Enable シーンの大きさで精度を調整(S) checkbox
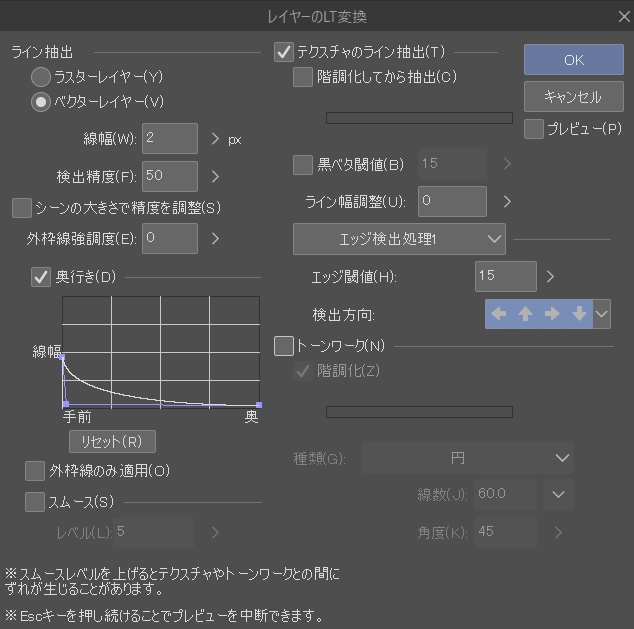The image size is (634, 629). coord(22,208)
